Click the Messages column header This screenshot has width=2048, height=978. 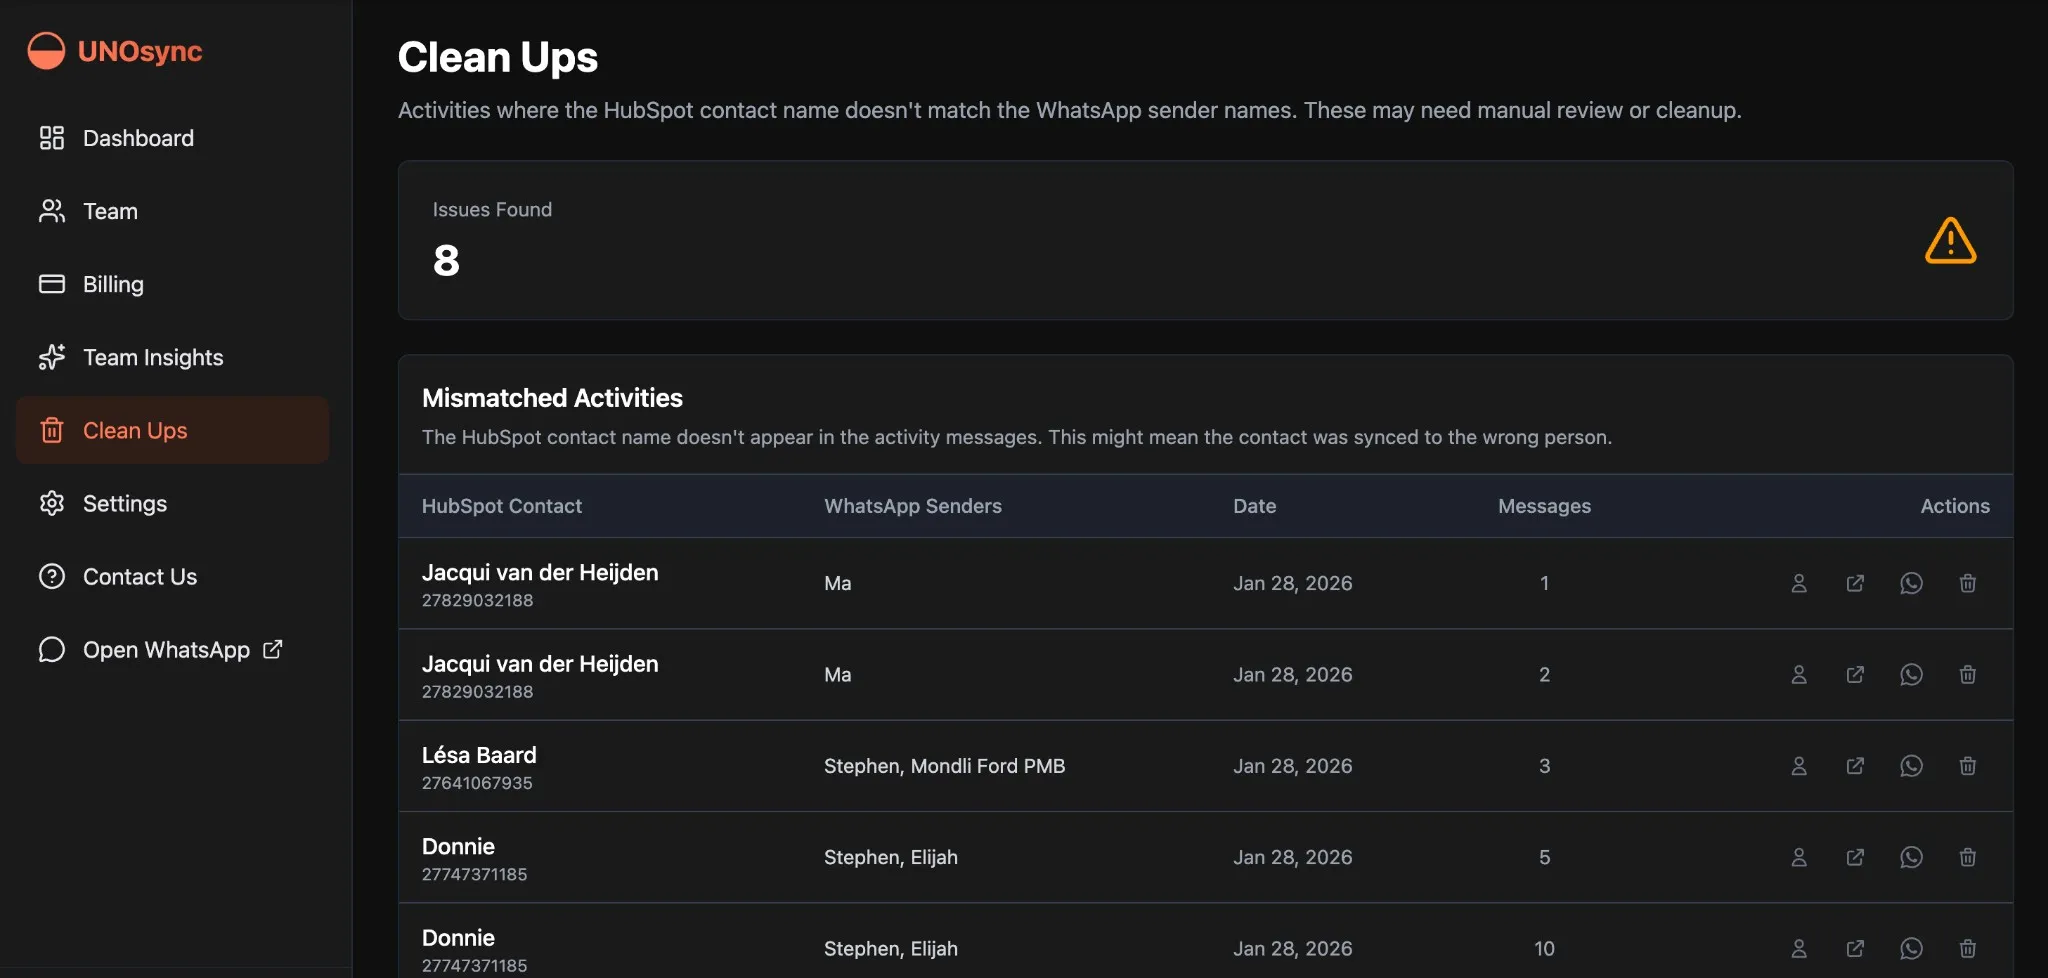point(1544,506)
